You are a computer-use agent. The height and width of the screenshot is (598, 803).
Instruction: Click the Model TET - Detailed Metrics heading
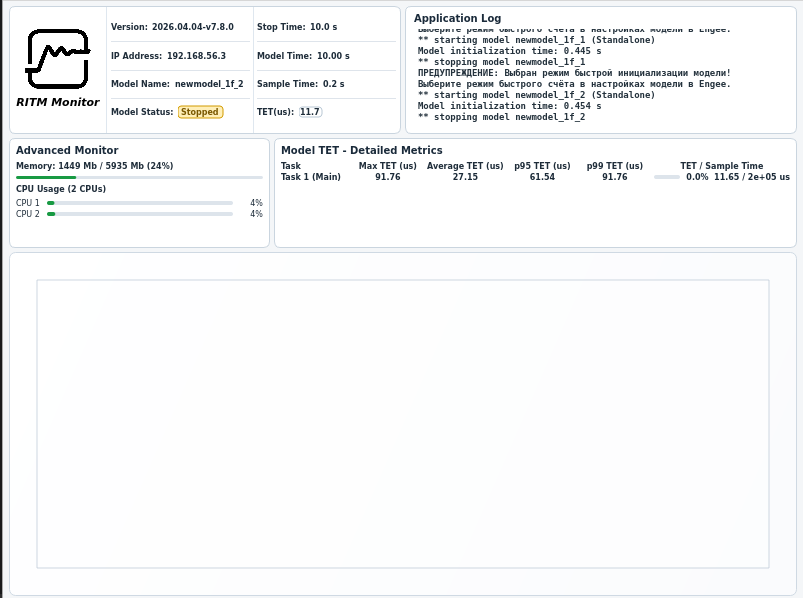[x=362, y=150]
